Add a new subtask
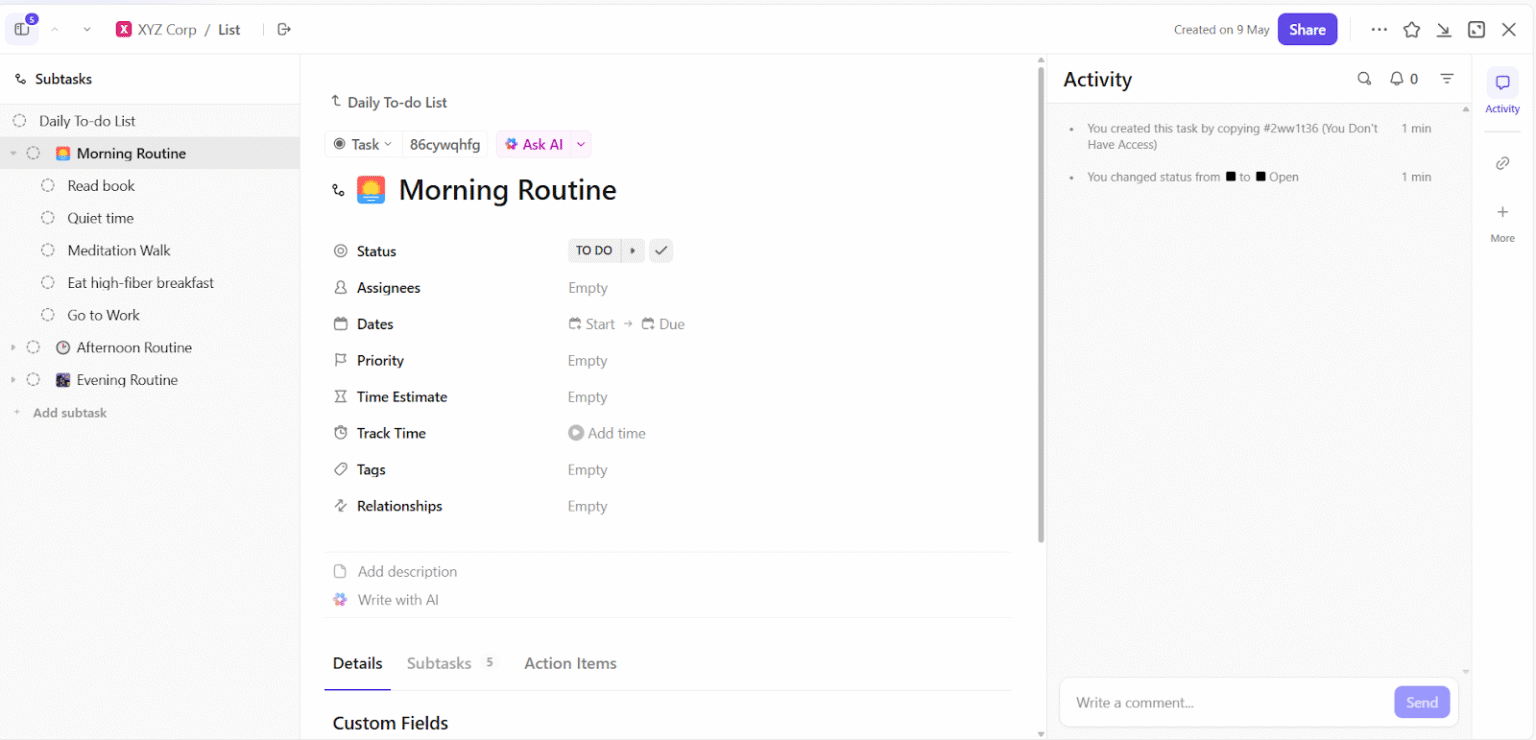 (x=70, y=412)
